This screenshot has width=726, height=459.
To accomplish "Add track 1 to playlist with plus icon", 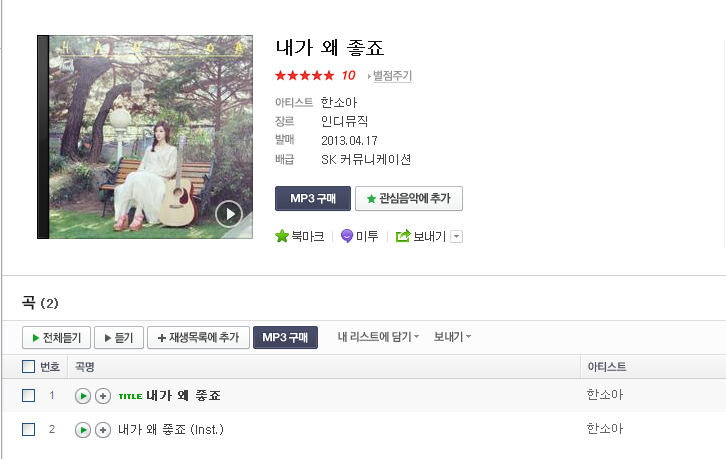I will 103,396.
